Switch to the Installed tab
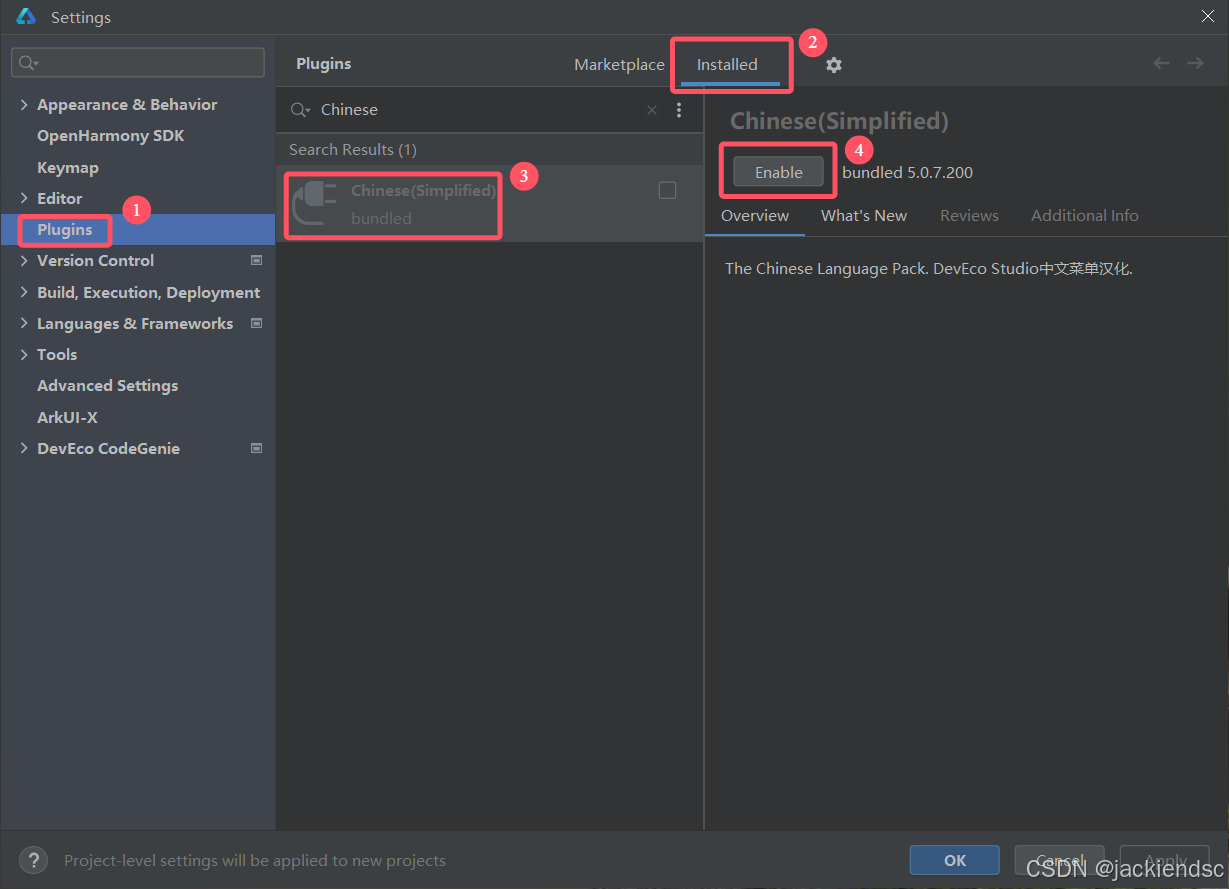 727,64
